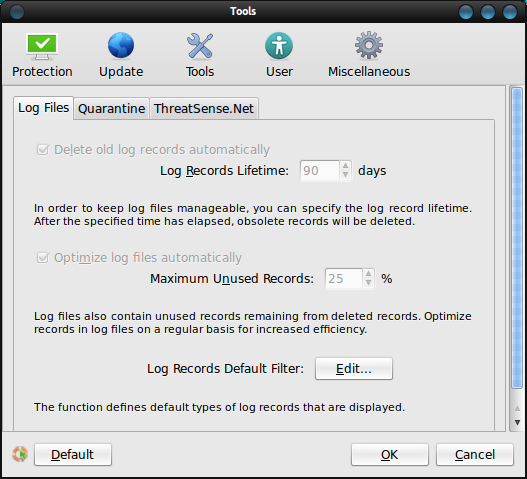
Task: Dismiss the dialog with Cancel
Action: point(475,454)
